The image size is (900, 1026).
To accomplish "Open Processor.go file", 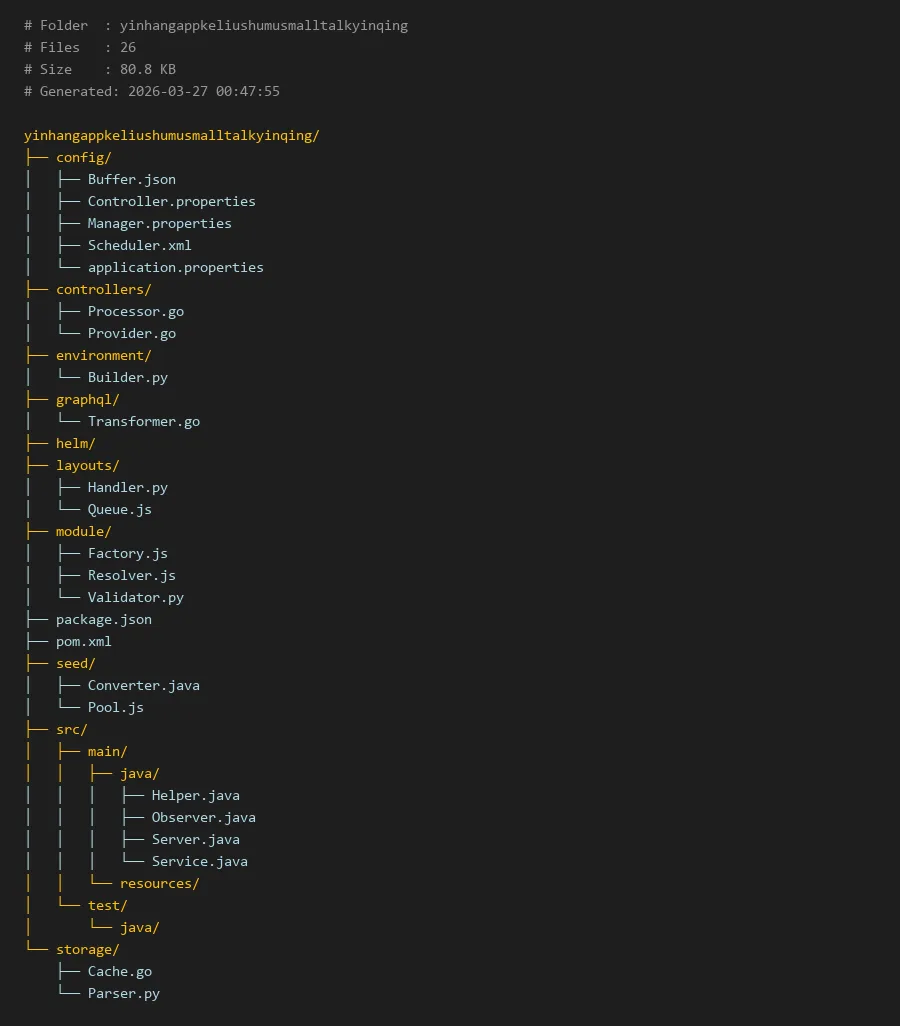I will (x=135, y=311).
